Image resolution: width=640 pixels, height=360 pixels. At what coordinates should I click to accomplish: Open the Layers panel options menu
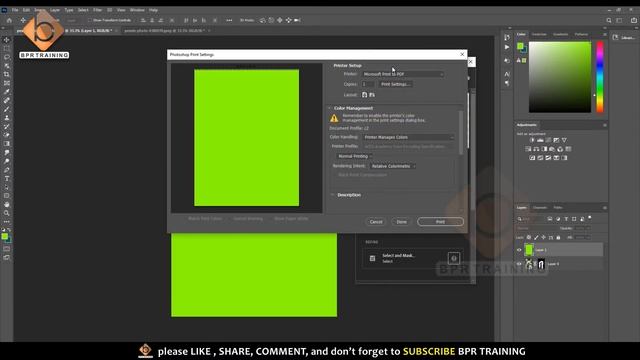click(604, 208)
